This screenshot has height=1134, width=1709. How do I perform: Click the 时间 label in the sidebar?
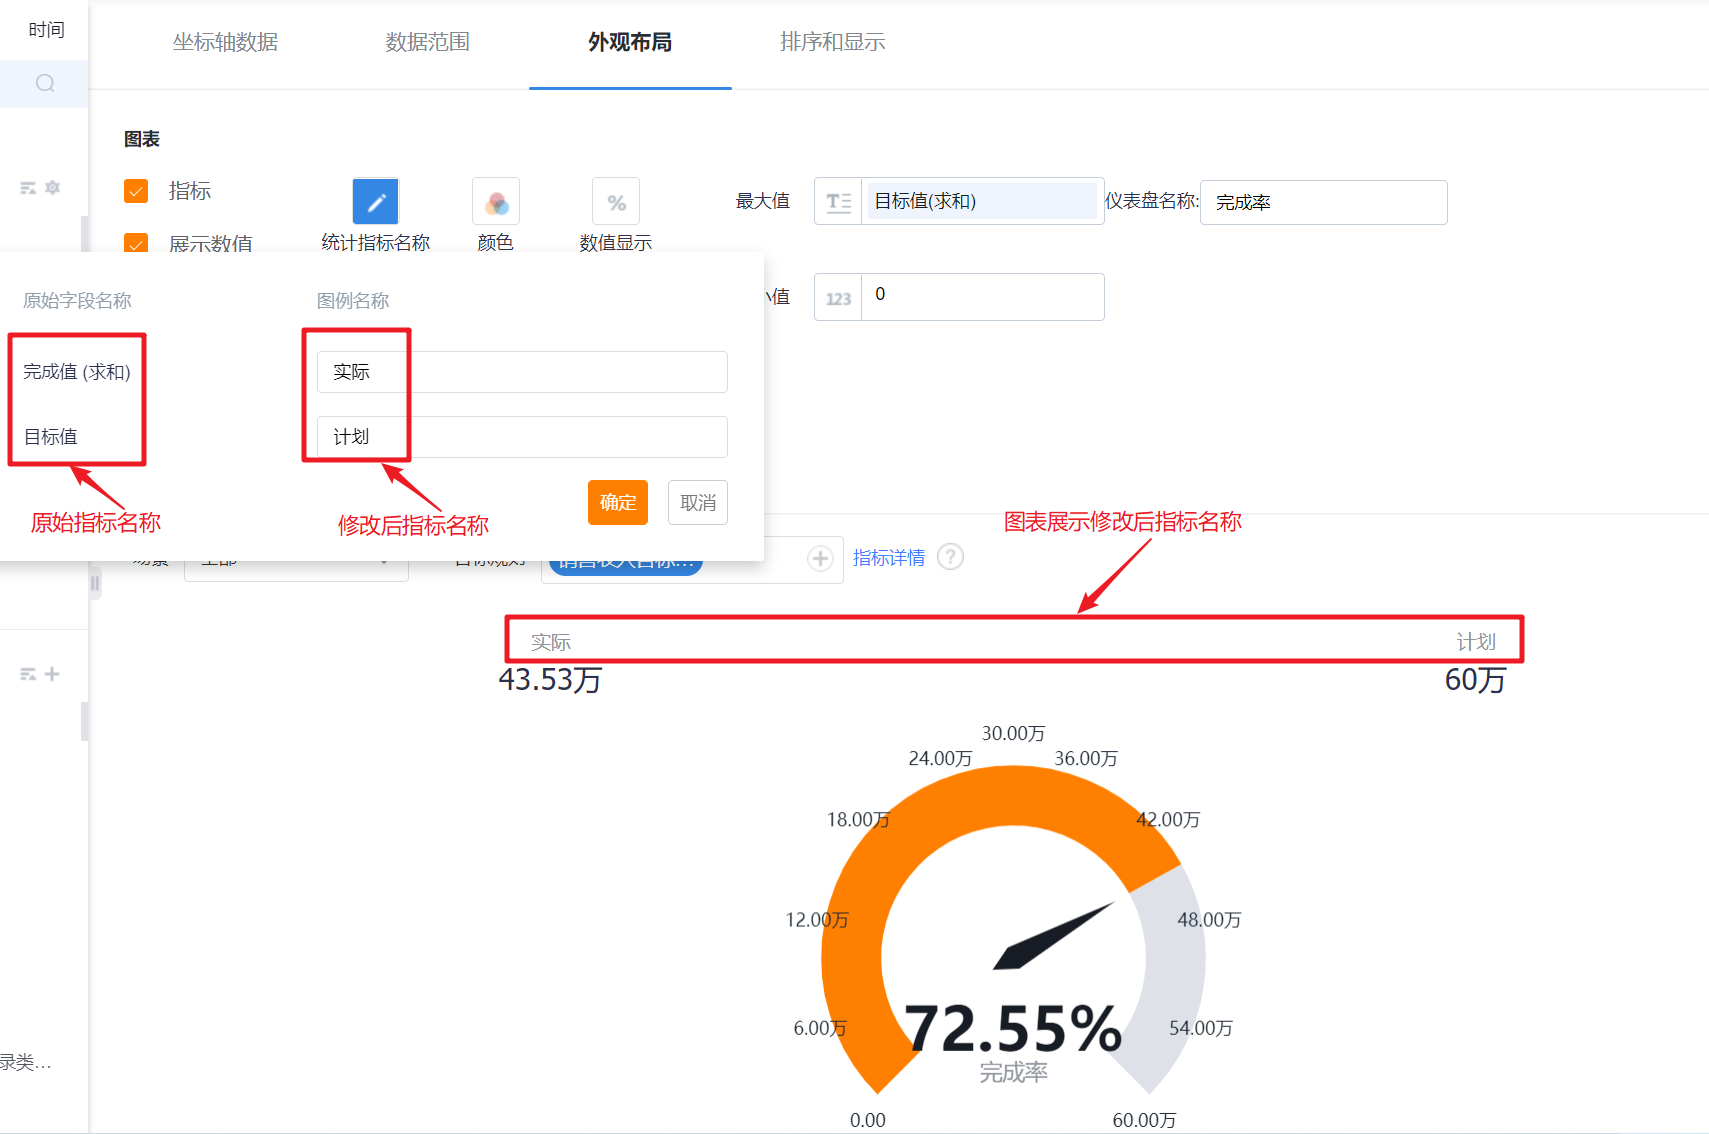tap(46, 30)
